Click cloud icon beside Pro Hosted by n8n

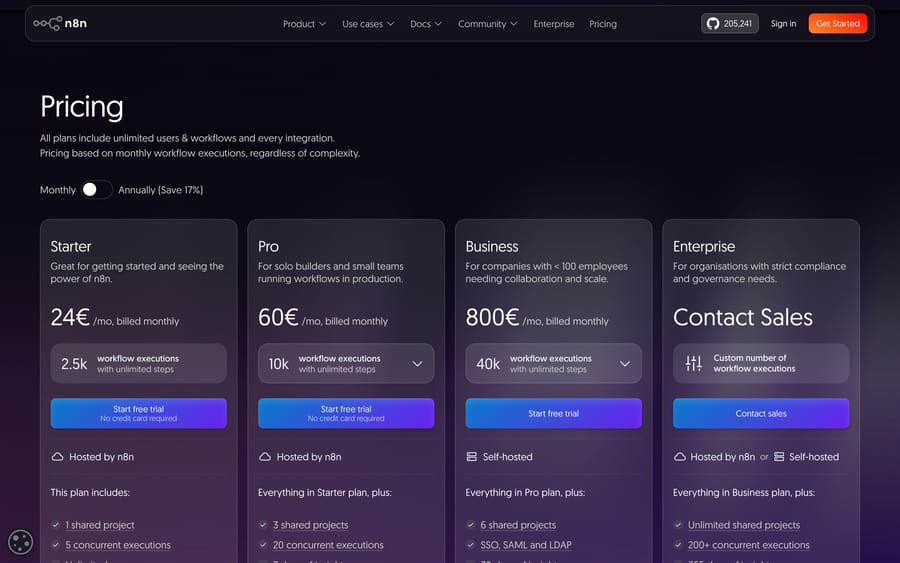(x=265, y=457)
